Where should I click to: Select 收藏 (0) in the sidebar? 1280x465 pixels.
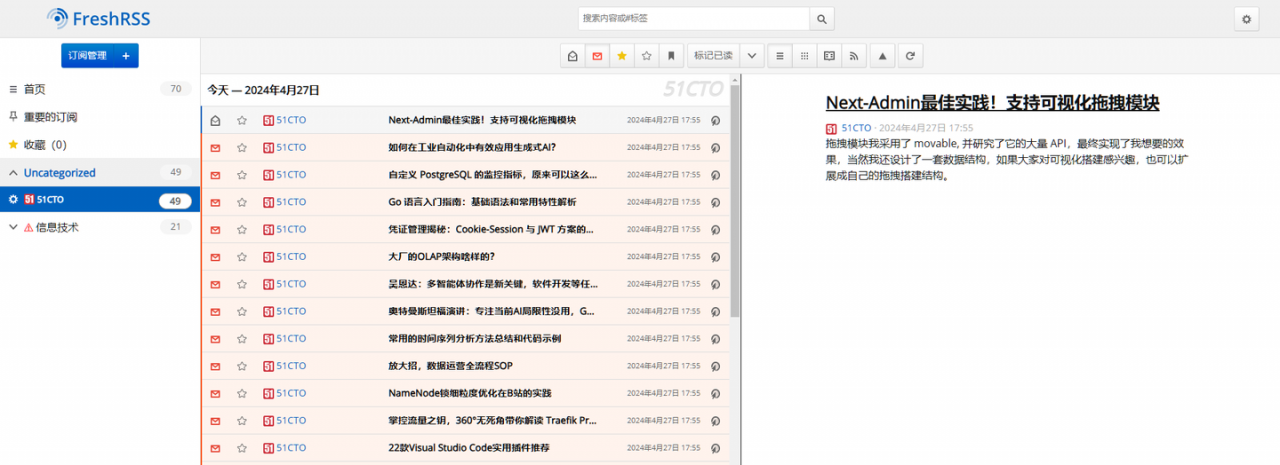(x=45, y=145)
